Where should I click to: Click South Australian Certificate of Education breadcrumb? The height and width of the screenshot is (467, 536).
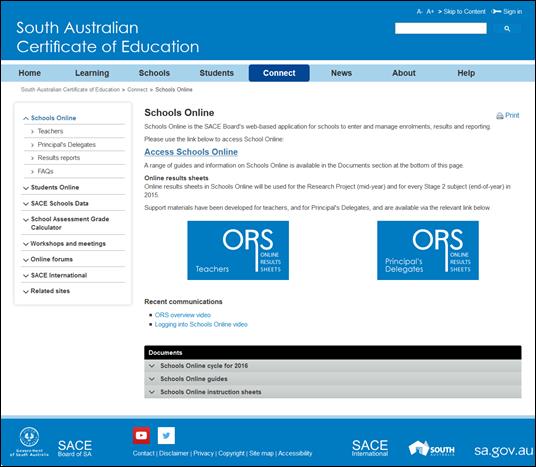click(x=70, y=90)
